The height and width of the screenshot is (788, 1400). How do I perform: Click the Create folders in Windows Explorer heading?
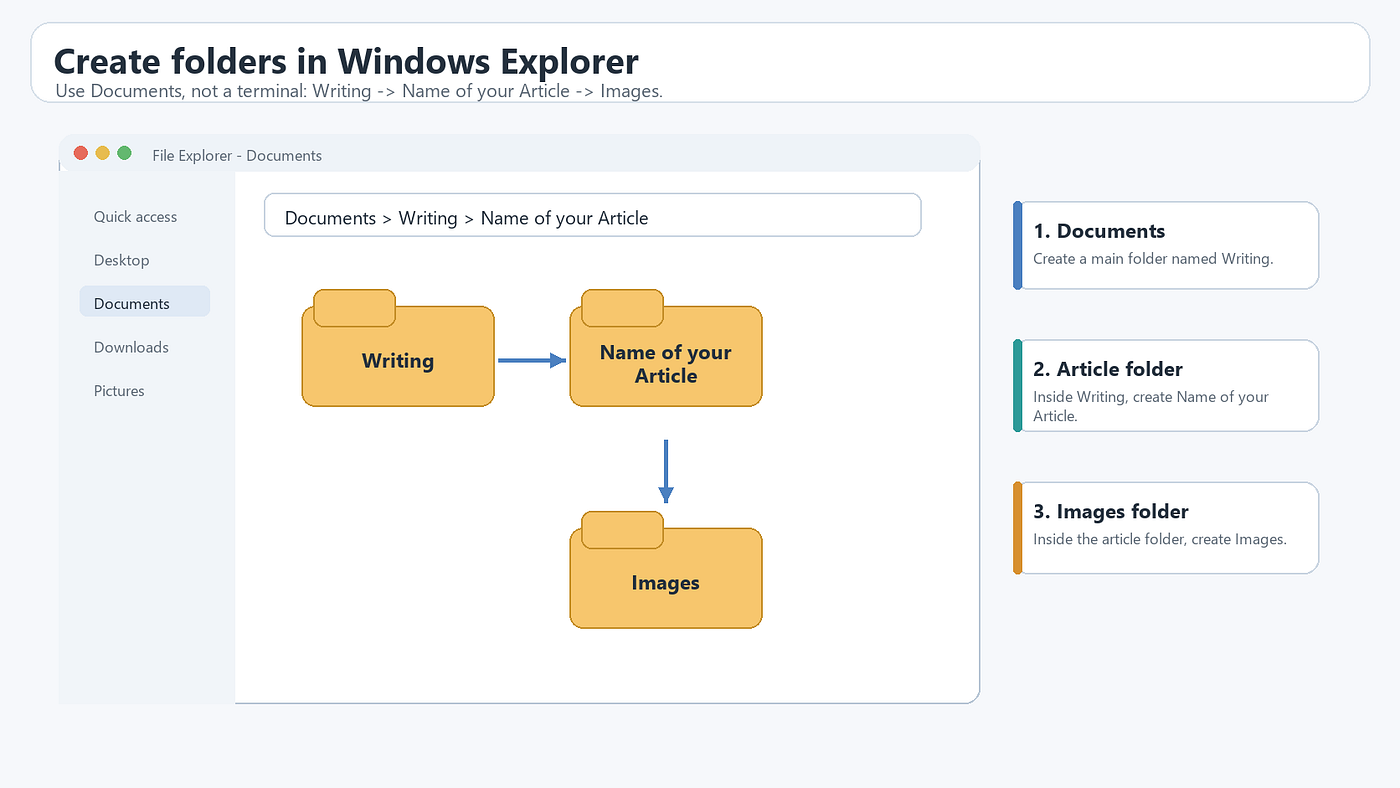(x=346, y=61)
